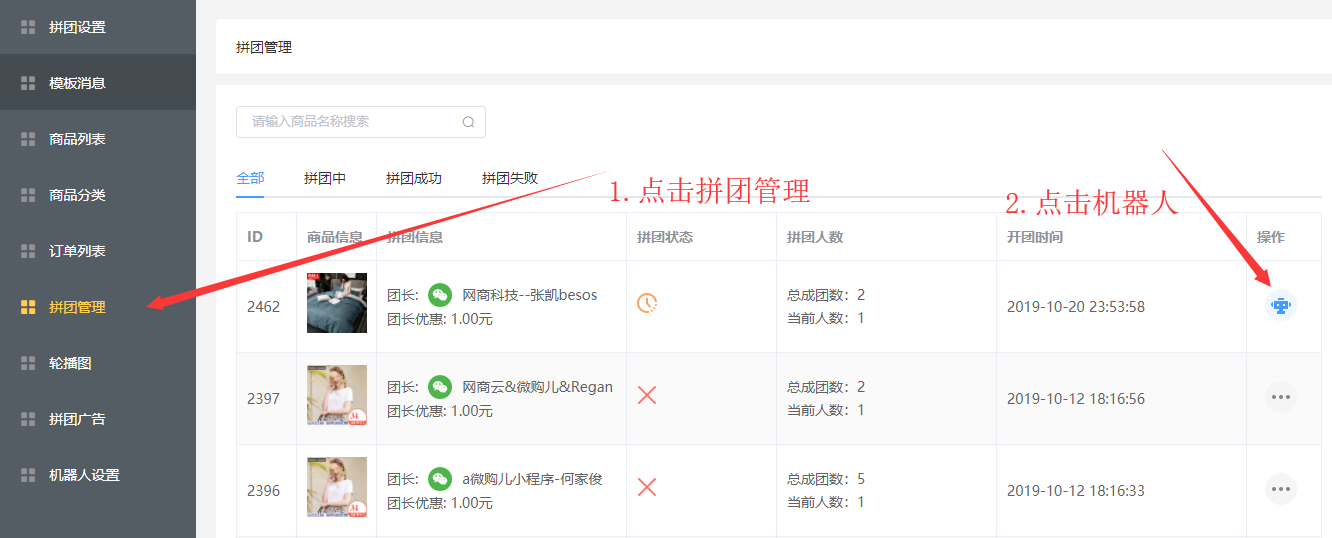The height and width of the screenshot is (538, 1332).
Task: Focus the 请输入商品名称搜索 search field
Action: (x=361, y=122)
